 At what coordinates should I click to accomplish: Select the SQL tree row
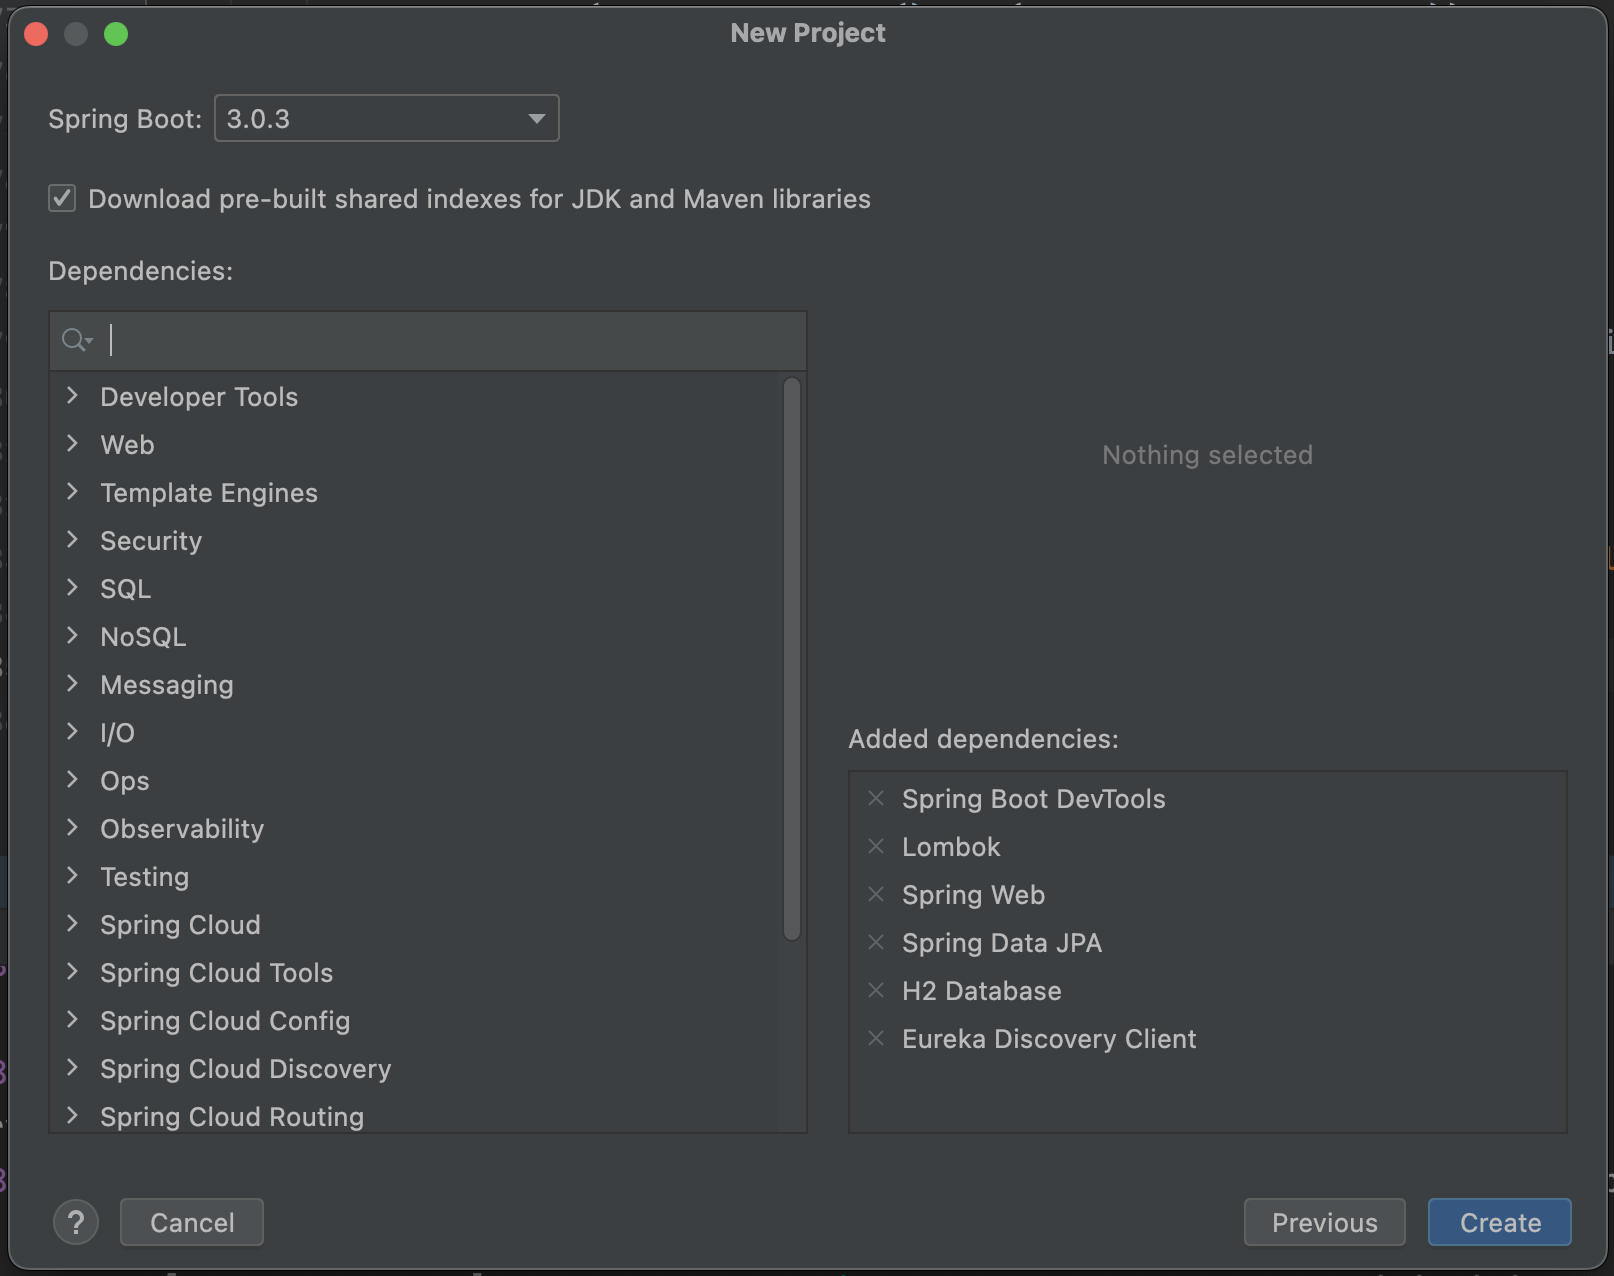[x=415, y=589]
